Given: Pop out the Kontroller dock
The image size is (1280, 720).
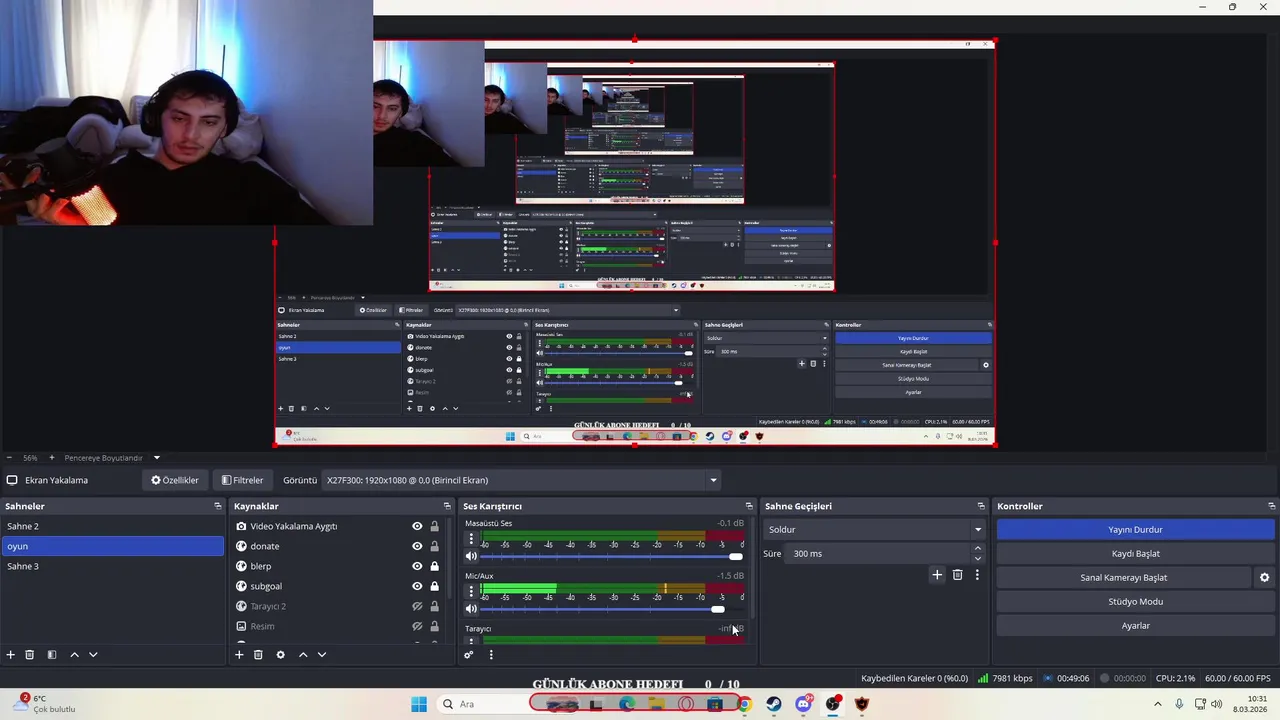Looking at the screenshot, I should (x=1272, y=506).
